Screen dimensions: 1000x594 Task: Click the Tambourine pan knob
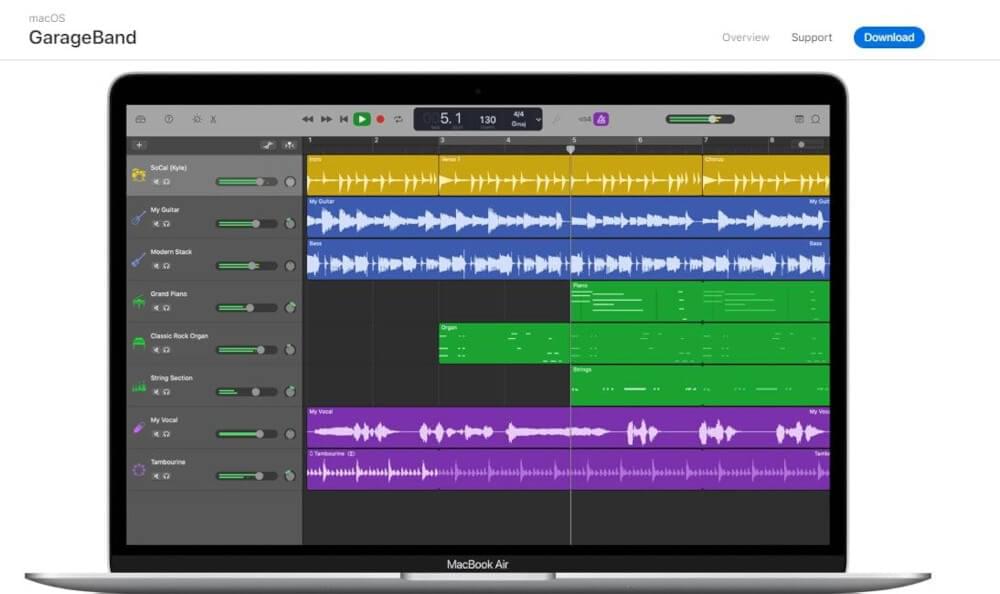[x=290, y=476]
